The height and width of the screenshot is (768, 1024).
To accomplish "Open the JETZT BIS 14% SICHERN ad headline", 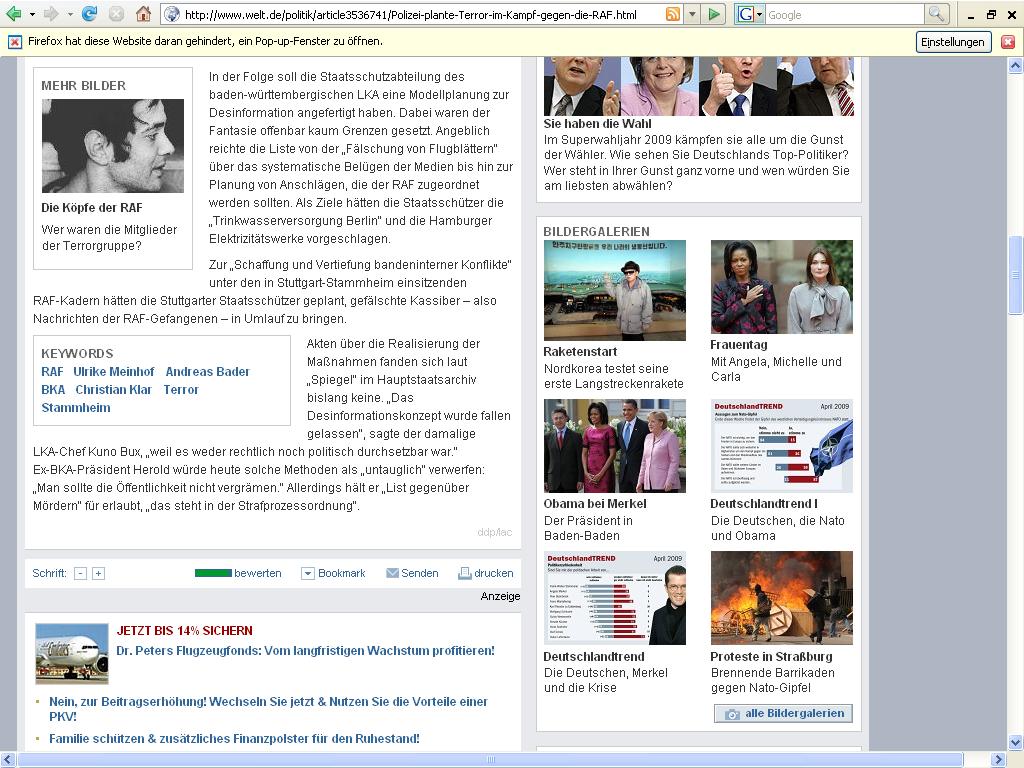I will (x=185, y=631).
